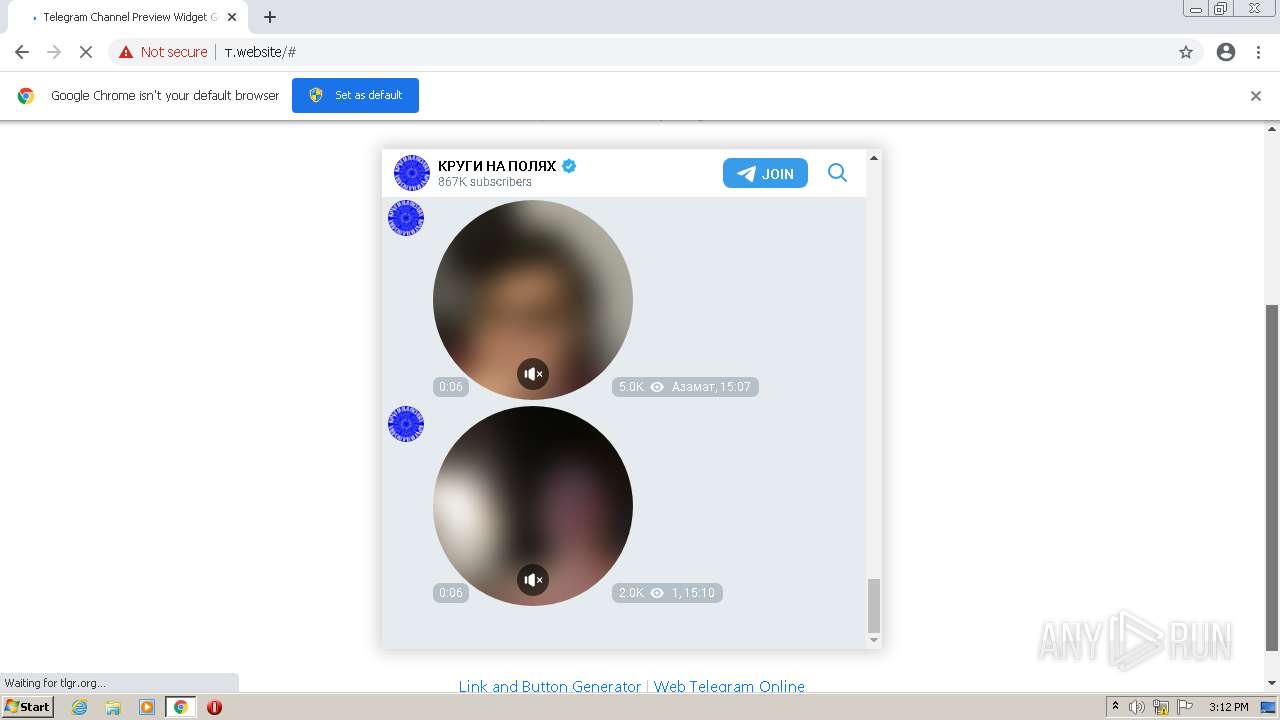The image size is (1280, 720).
Task: Click the 3:12 PM taskbar clock
Action: coord(1228,707)
